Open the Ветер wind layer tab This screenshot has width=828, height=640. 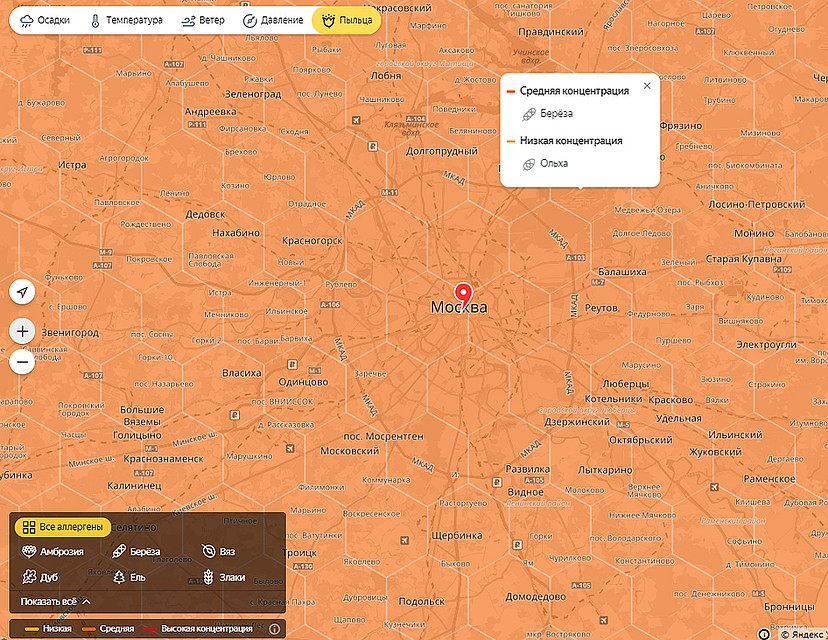(203, 21)
